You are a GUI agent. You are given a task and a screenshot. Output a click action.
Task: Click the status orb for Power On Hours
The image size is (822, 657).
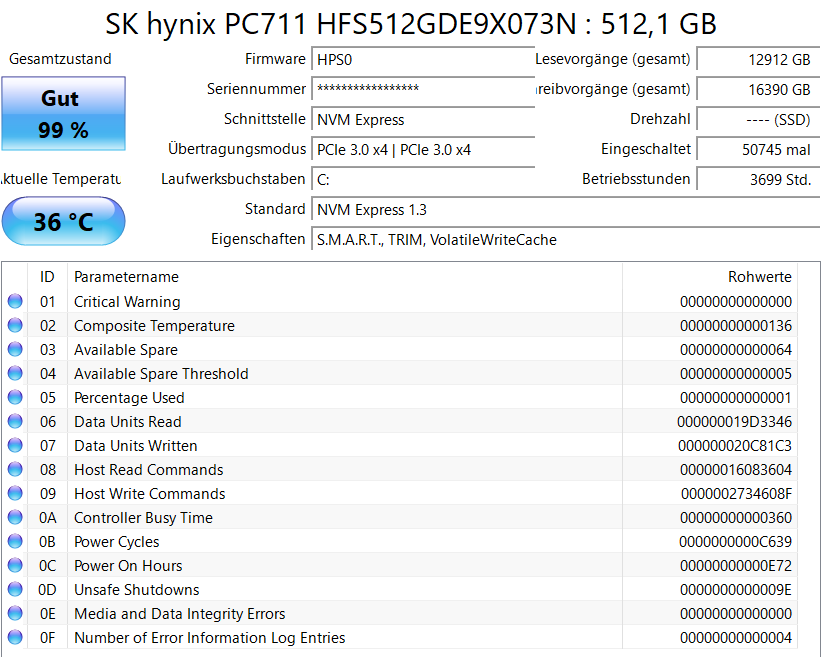coord(15,565)
